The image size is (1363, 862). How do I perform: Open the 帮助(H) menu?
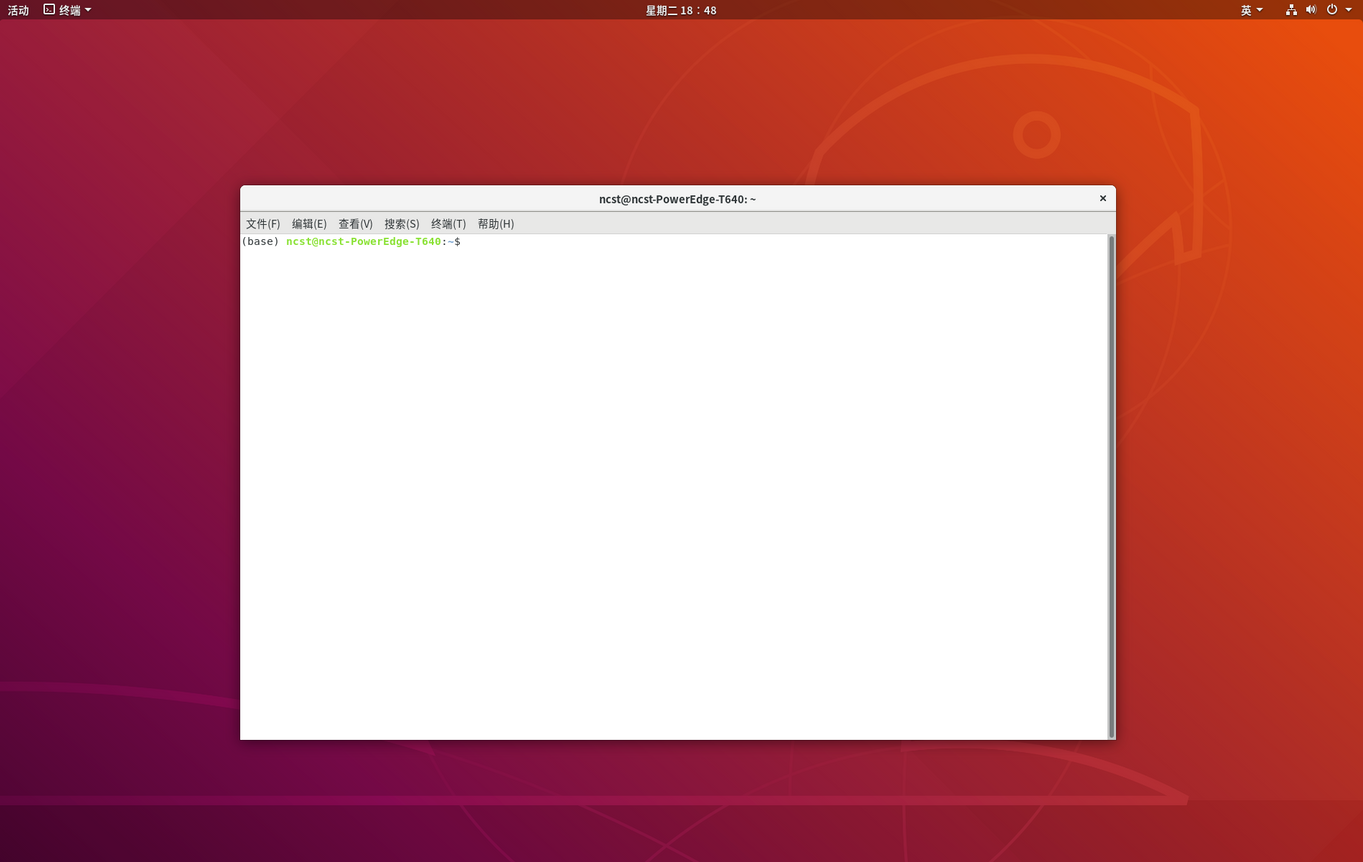(x=495, y=224)
